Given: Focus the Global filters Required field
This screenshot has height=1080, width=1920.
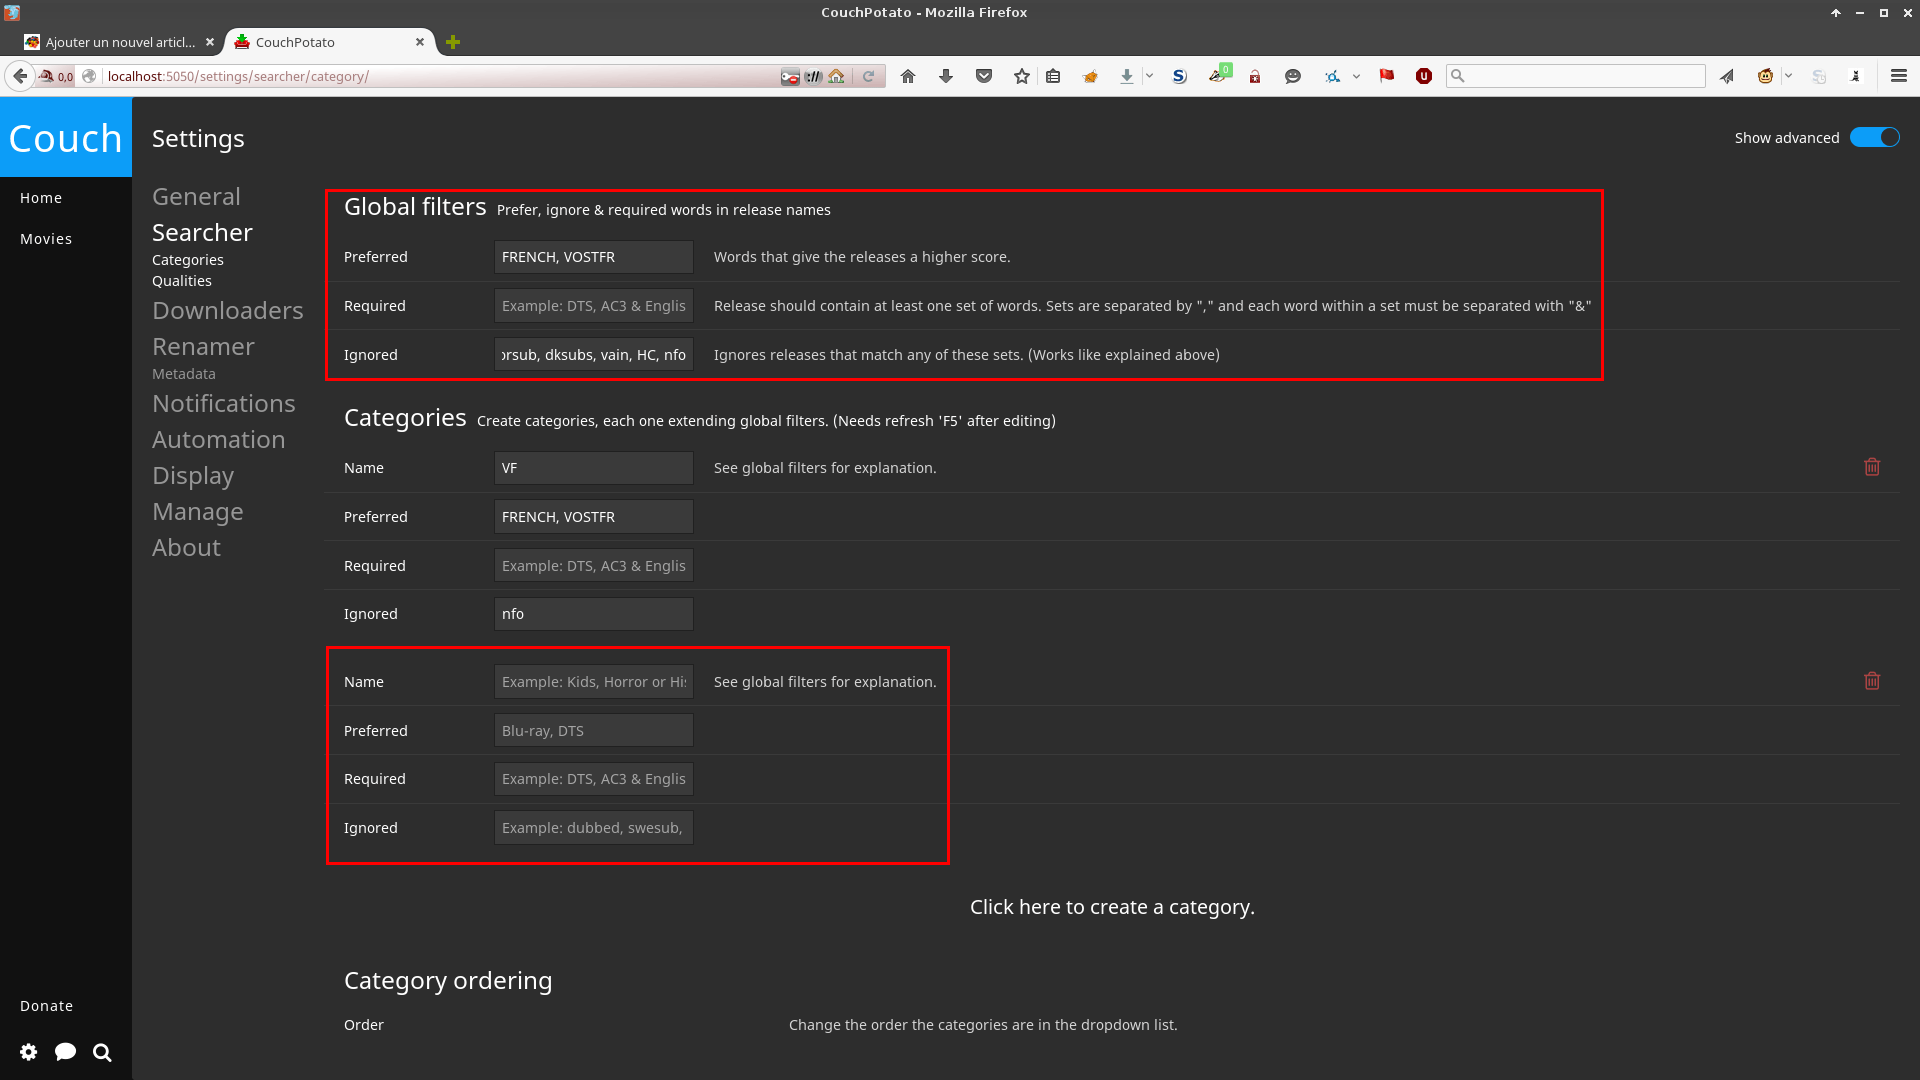Looking at the screenshot, I should coord(594,306).
